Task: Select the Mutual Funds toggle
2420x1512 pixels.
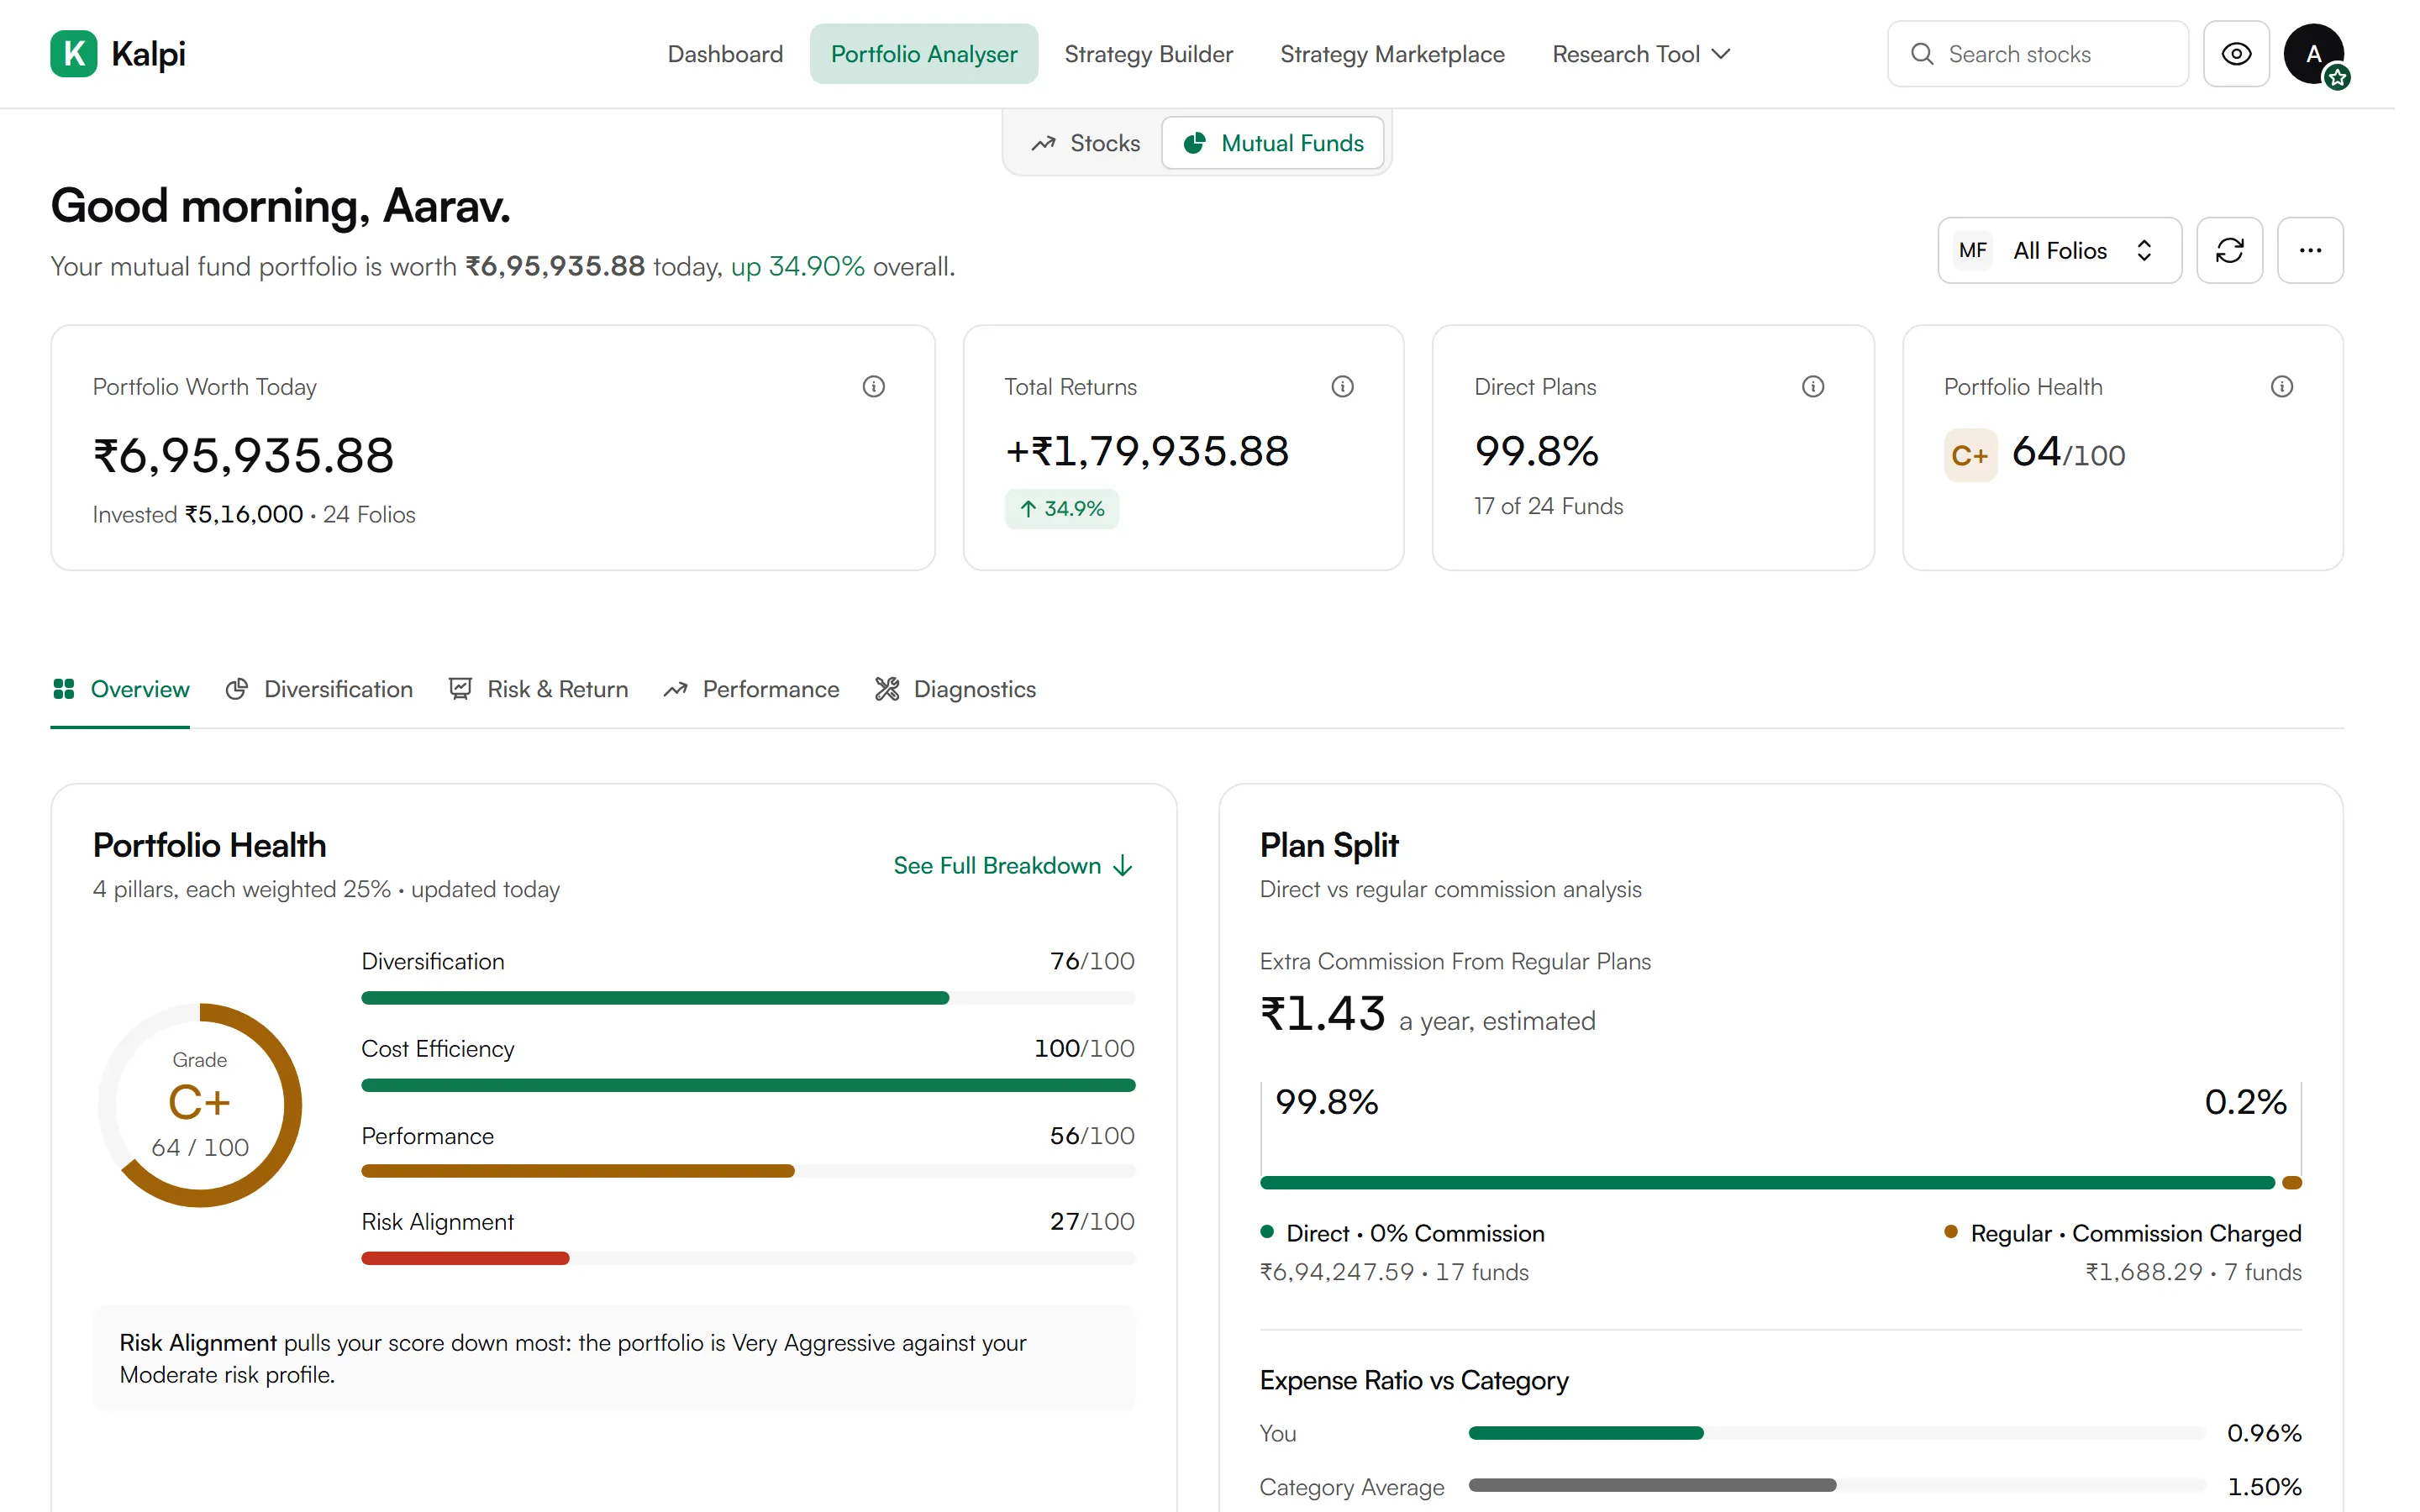Action: click(1272, 143)
